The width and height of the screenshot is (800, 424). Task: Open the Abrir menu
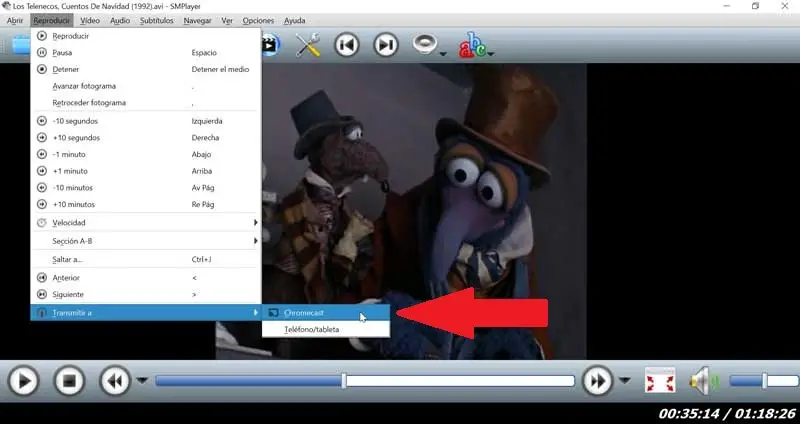[x=15, y=20]
